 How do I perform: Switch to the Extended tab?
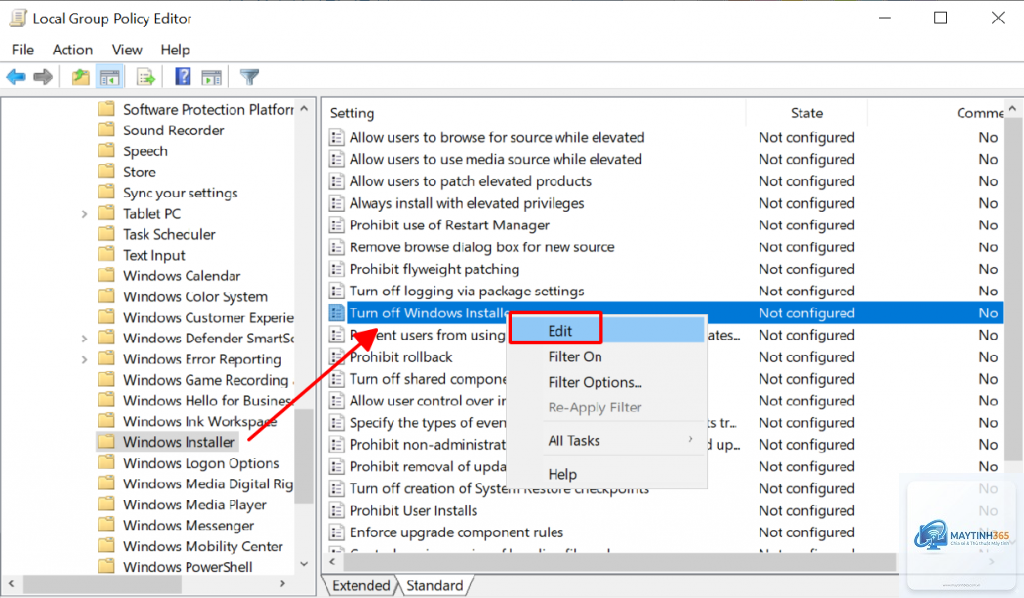[x=360, y=586]
